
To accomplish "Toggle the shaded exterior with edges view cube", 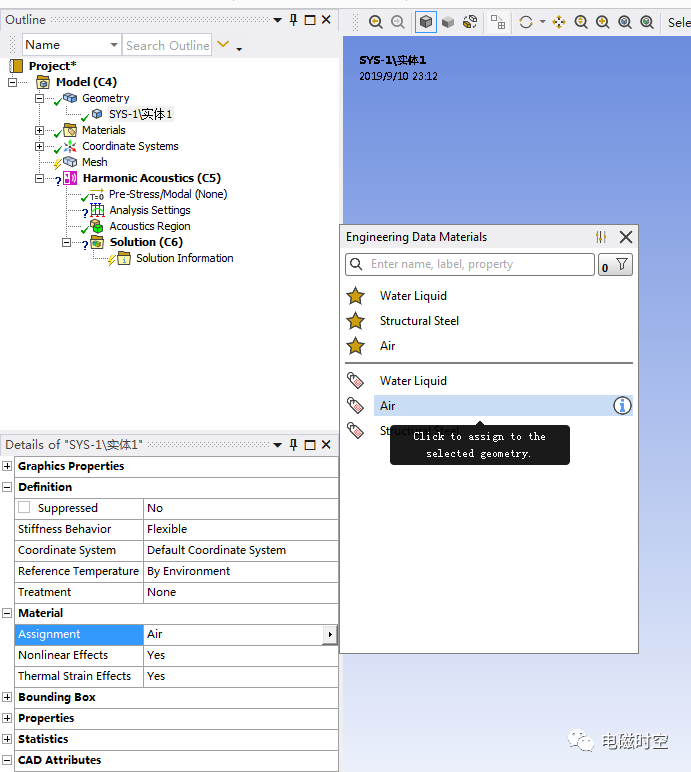I will click(426, 22).
